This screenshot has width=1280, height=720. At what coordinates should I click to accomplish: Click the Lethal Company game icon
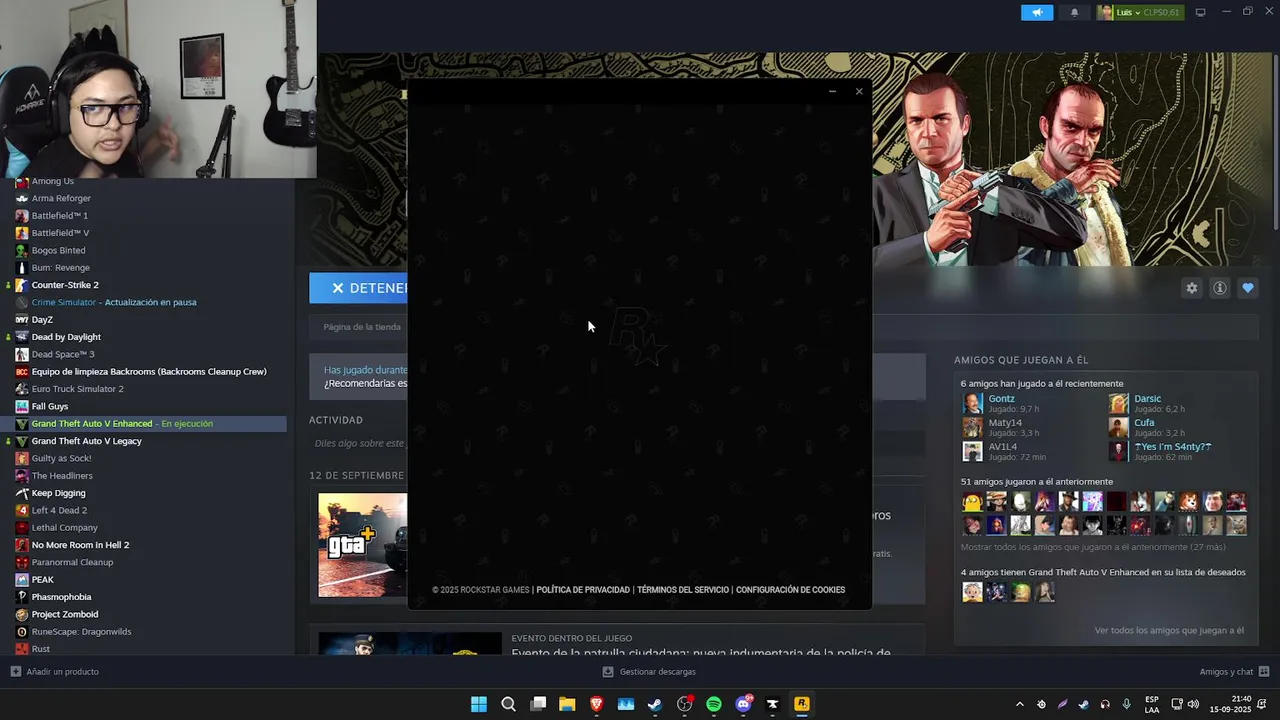[22, 528]
